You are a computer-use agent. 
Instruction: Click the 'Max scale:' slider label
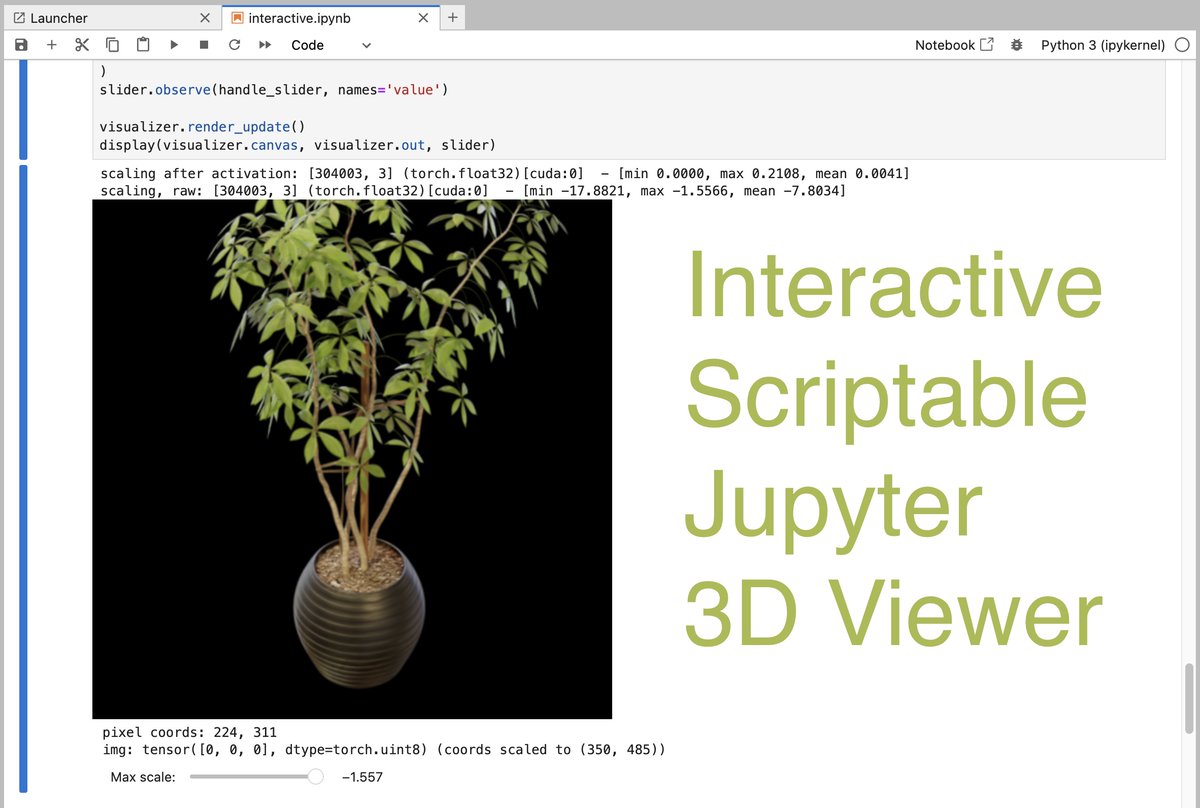(143, 777)
